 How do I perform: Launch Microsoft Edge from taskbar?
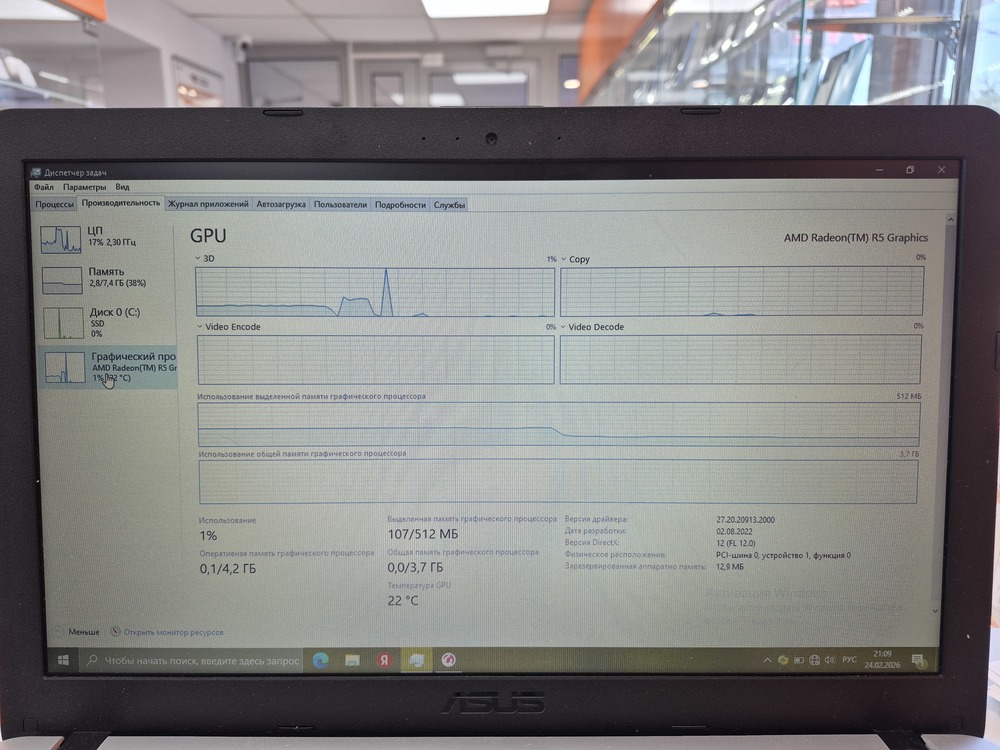pos(320,660)
